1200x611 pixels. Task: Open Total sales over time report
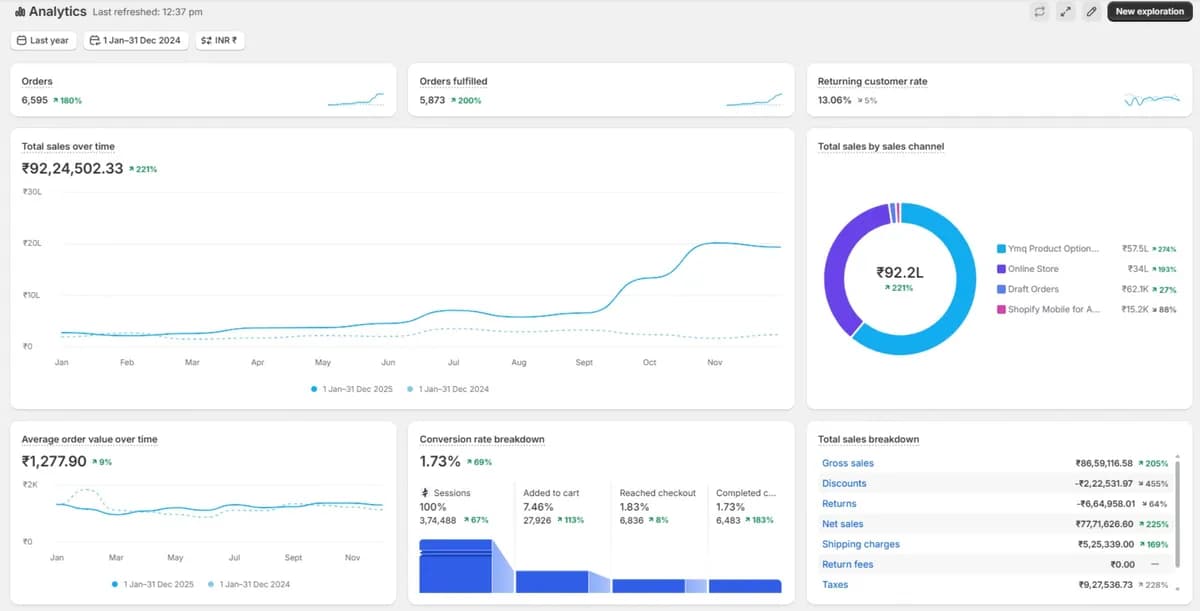68,146
